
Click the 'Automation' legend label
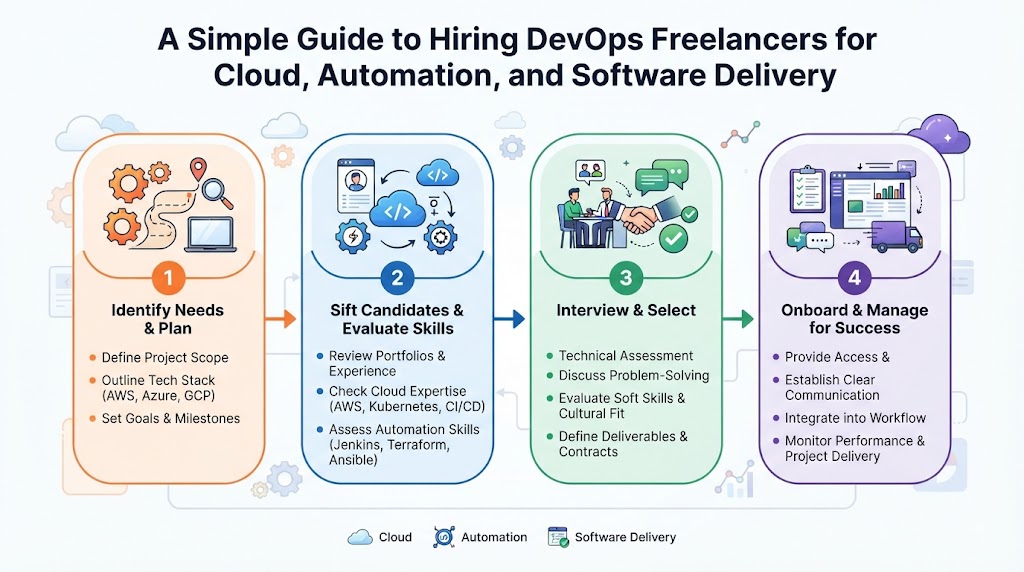494,537
